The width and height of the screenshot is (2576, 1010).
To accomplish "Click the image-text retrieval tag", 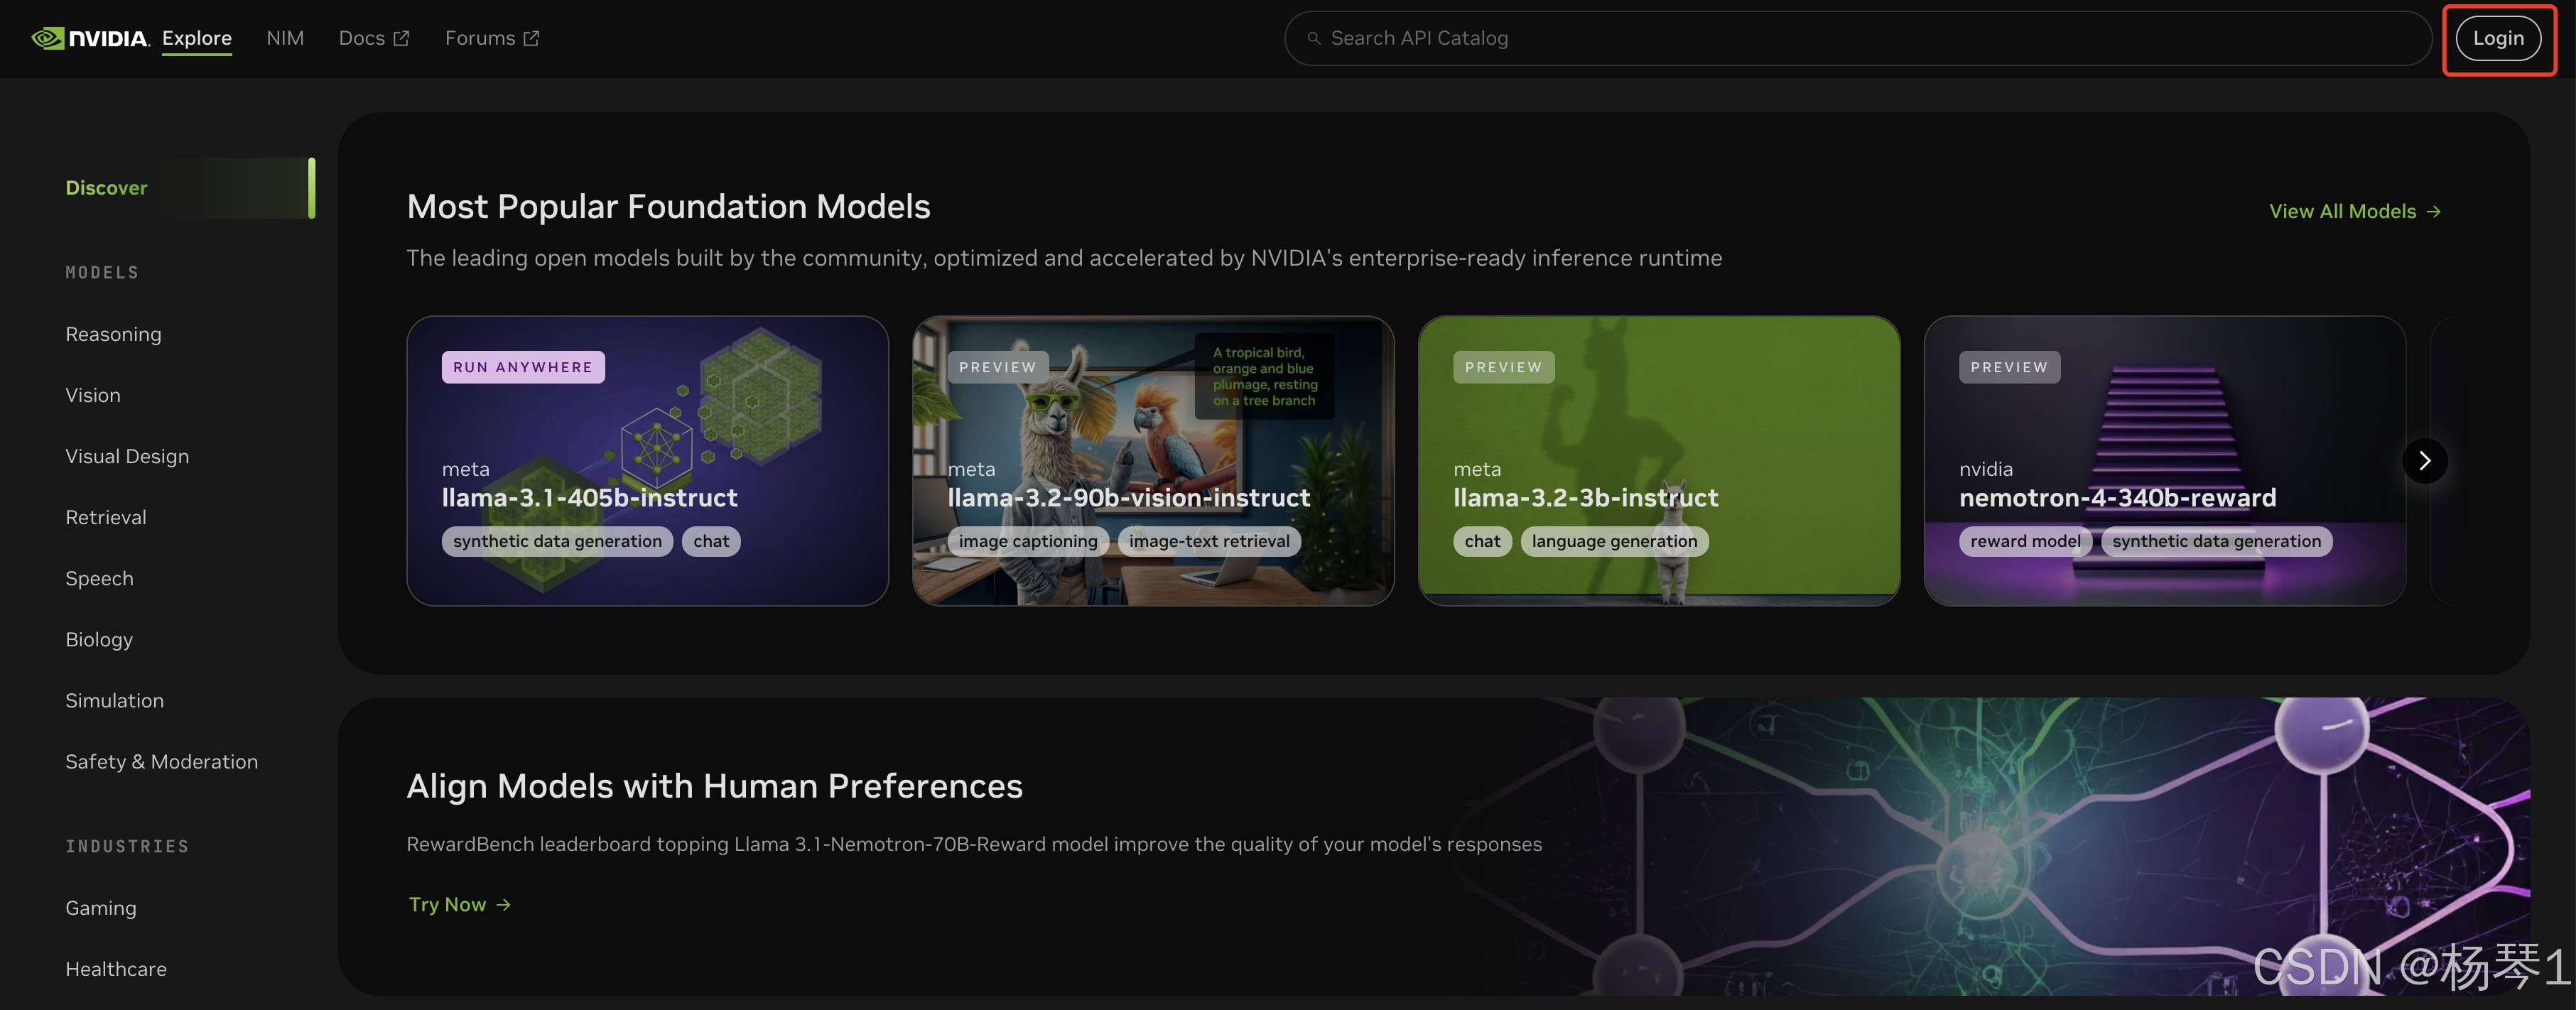I will [1209, 541].
